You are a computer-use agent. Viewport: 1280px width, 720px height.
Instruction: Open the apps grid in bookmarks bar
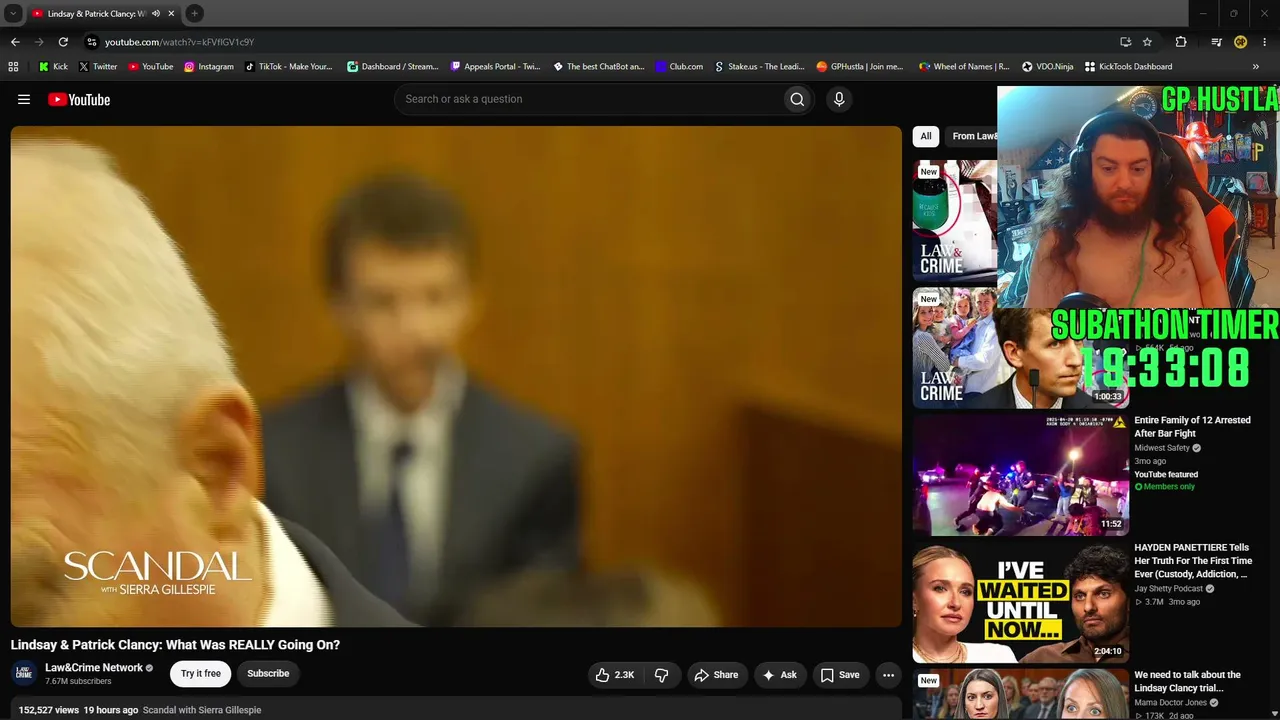[13, 67]
